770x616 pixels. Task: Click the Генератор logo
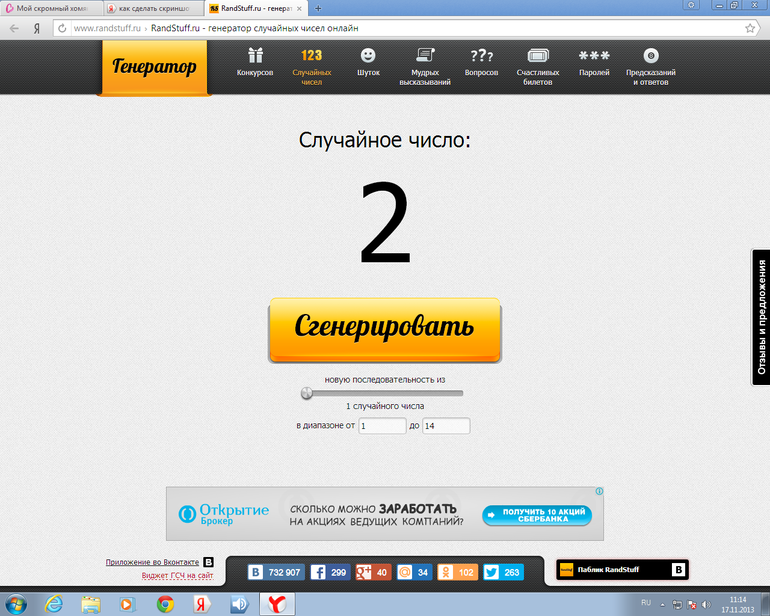click(154, 67)
